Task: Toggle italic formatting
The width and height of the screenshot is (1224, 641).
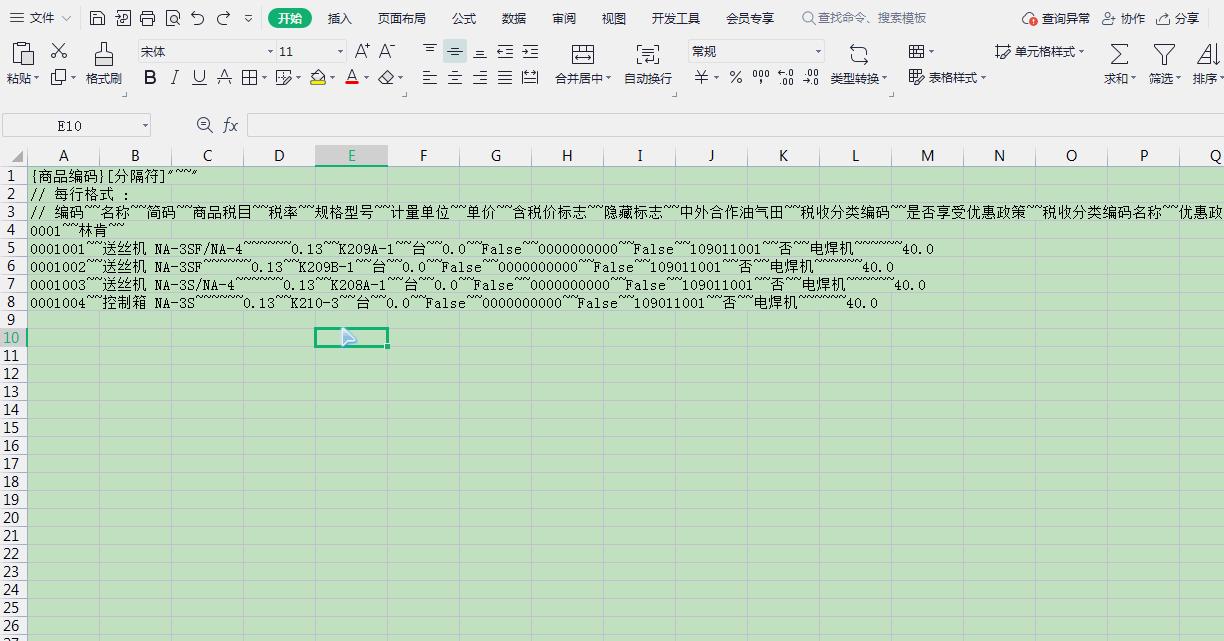Action: pos(173,77)
